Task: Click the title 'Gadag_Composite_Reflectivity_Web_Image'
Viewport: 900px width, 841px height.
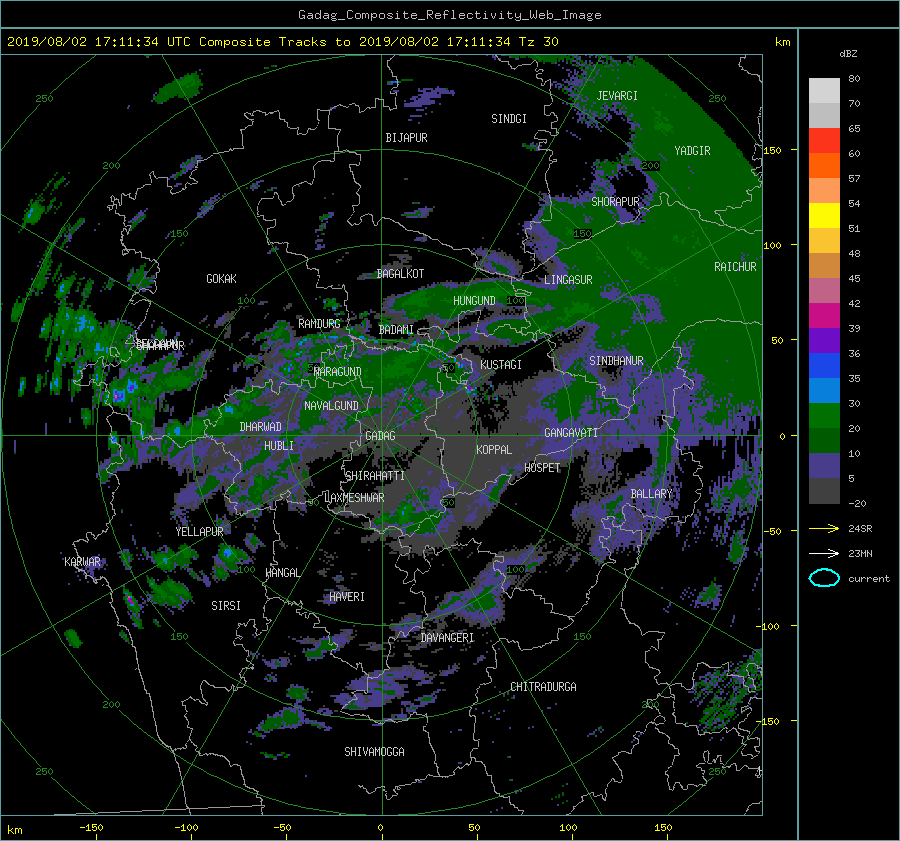Action: (449, 14)
